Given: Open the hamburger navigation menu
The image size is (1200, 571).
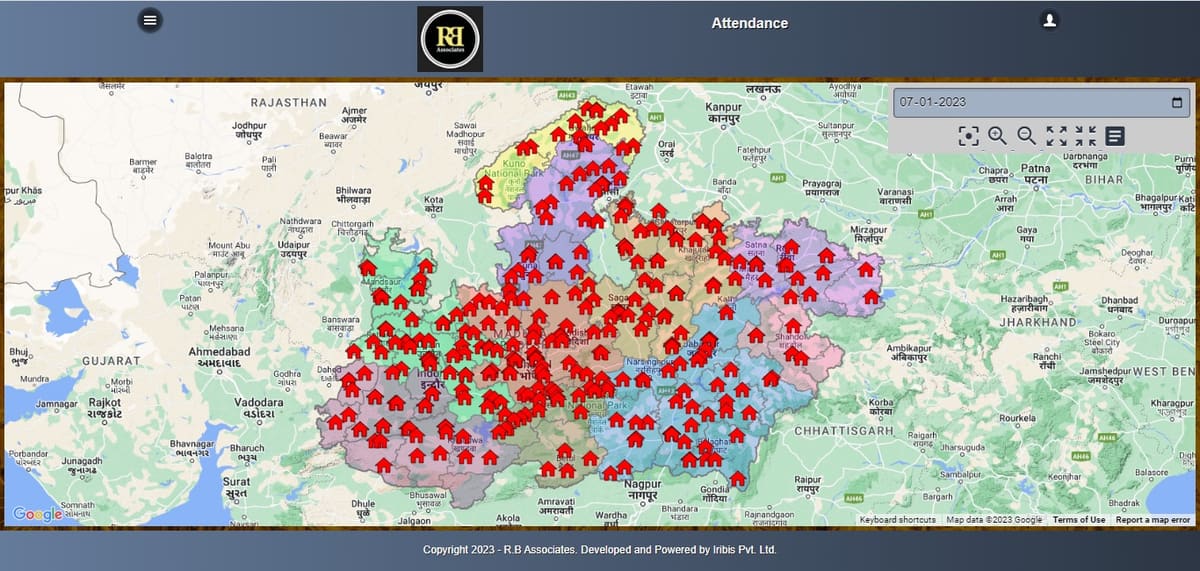Looking at the screenshot, I should click(x=150, y=19).
